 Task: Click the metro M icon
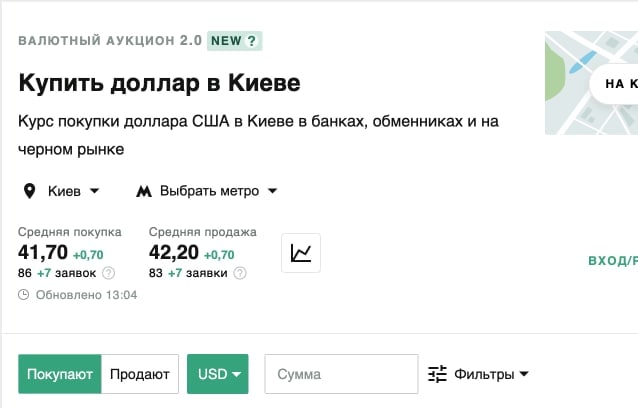click(x=144, y=191)
